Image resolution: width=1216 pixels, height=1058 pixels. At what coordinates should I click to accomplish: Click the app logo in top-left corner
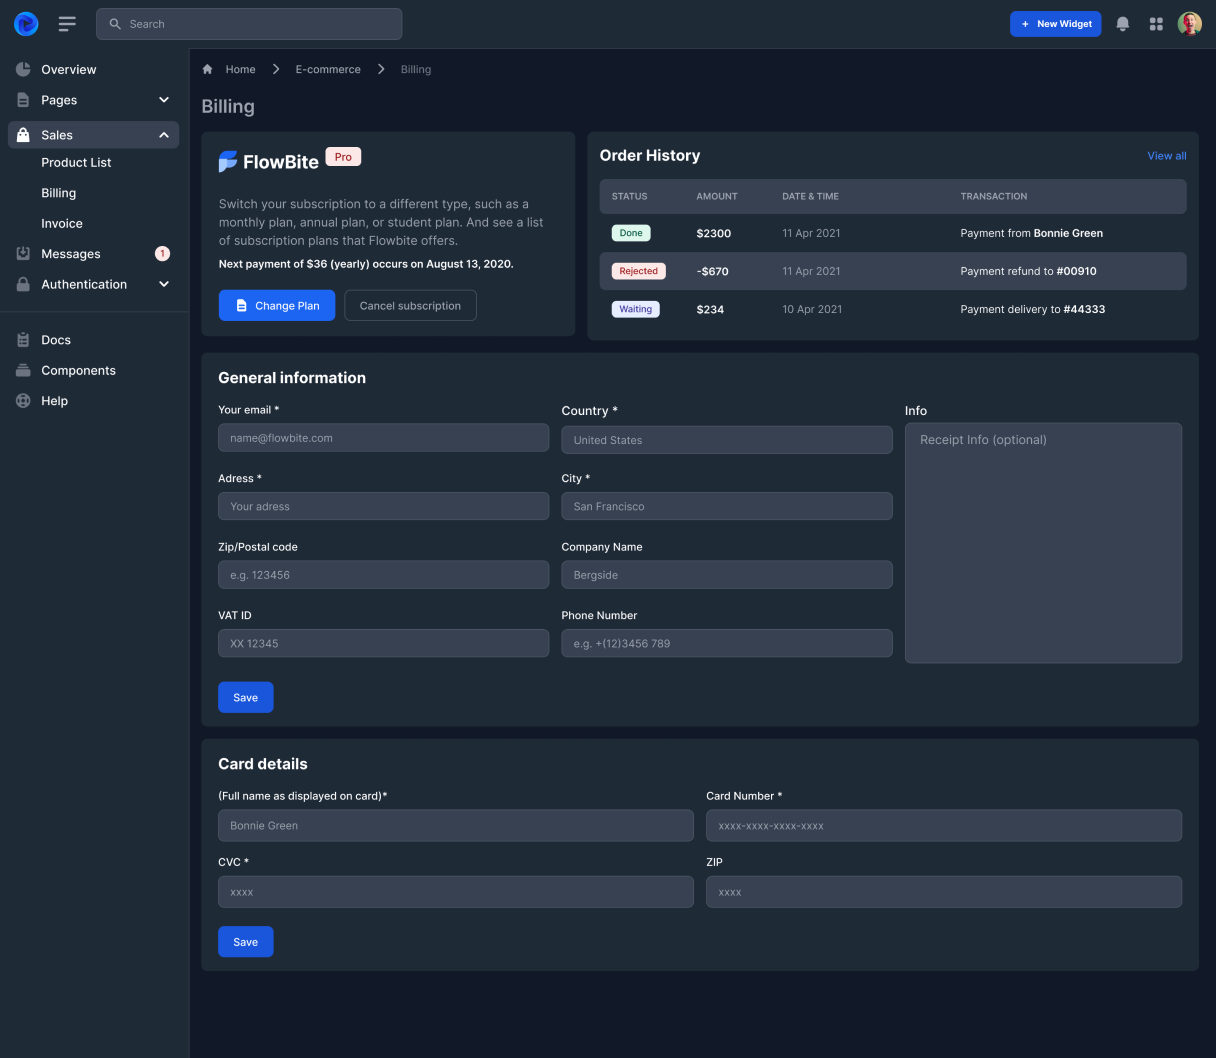point(26,24)
